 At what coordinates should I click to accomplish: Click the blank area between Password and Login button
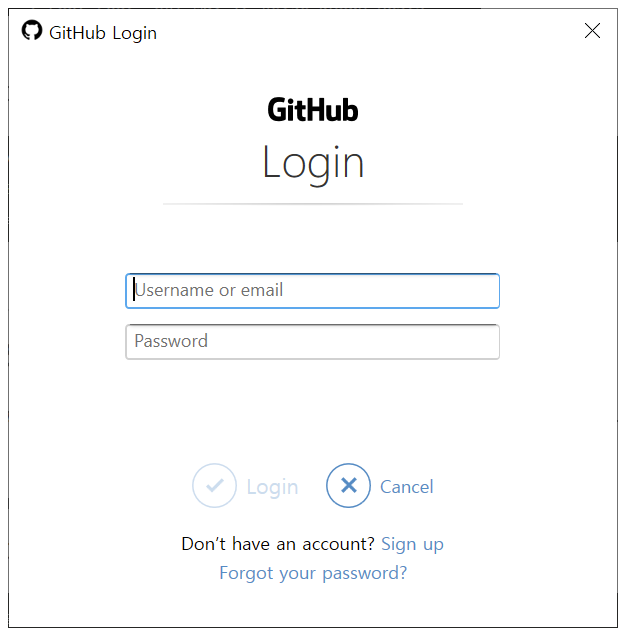[x=312, y=410]
